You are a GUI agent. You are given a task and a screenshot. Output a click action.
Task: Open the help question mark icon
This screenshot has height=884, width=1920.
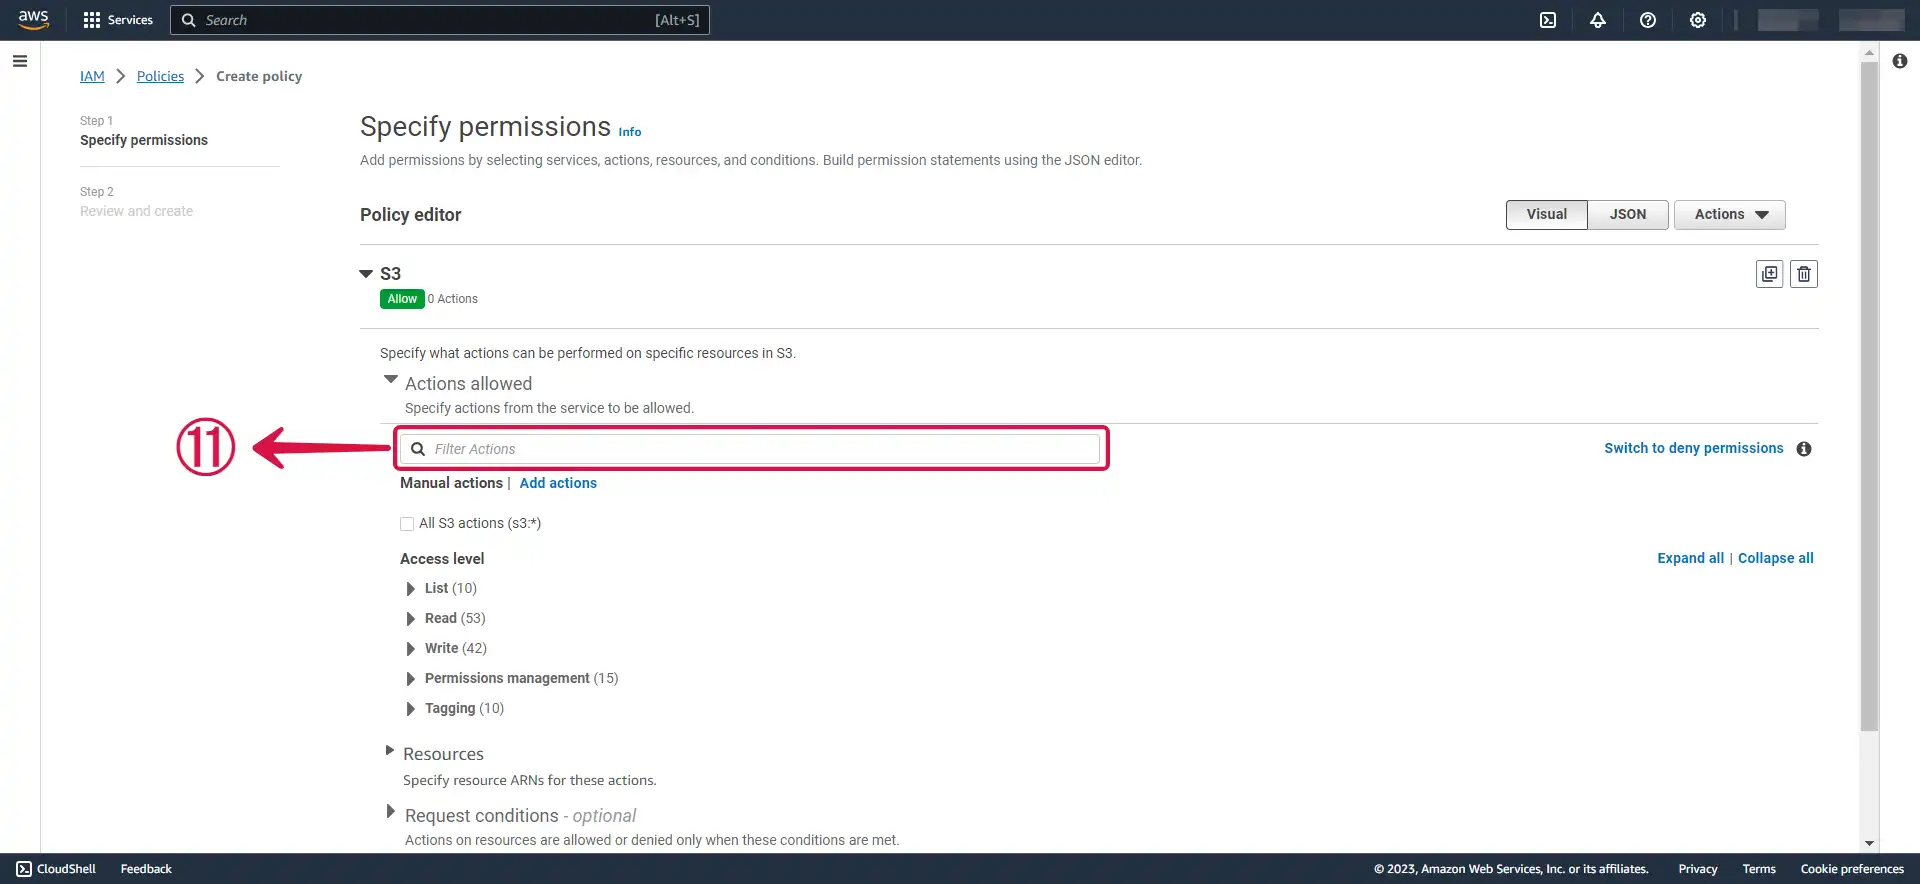click(x=1648, y=20)
